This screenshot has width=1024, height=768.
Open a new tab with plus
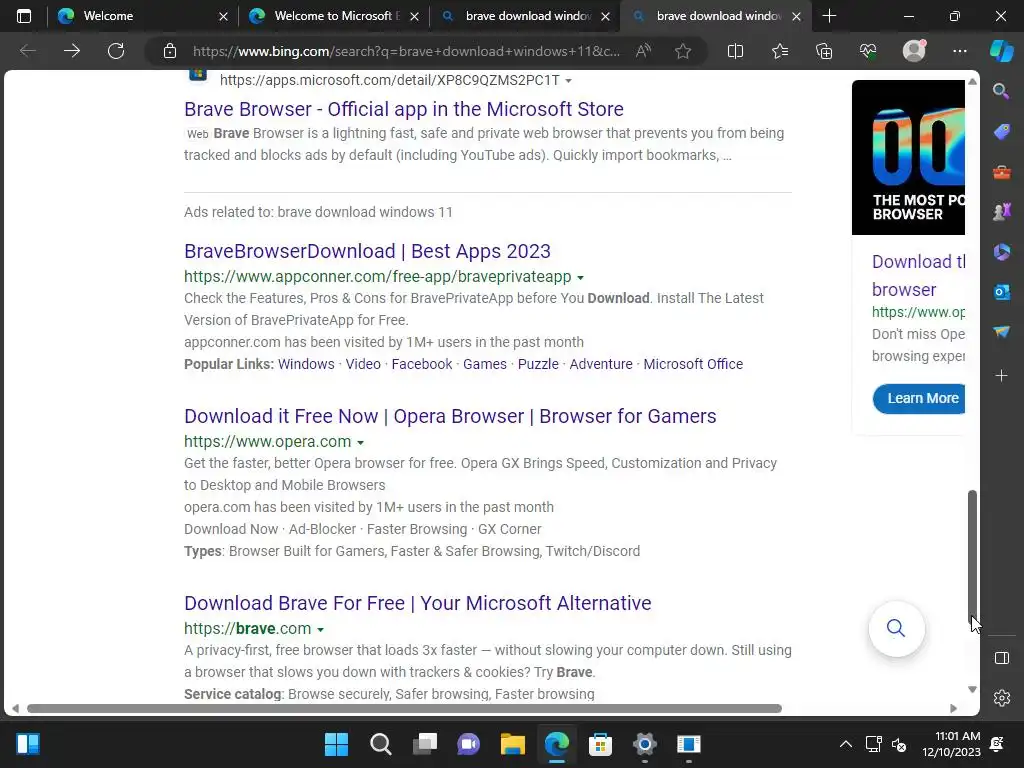[829, 16]
